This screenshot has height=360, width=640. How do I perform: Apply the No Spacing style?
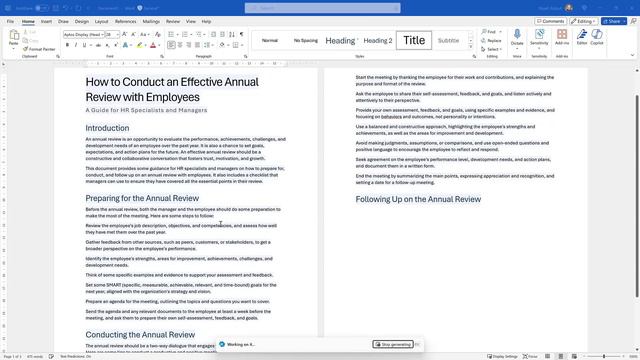coord(306,40)
